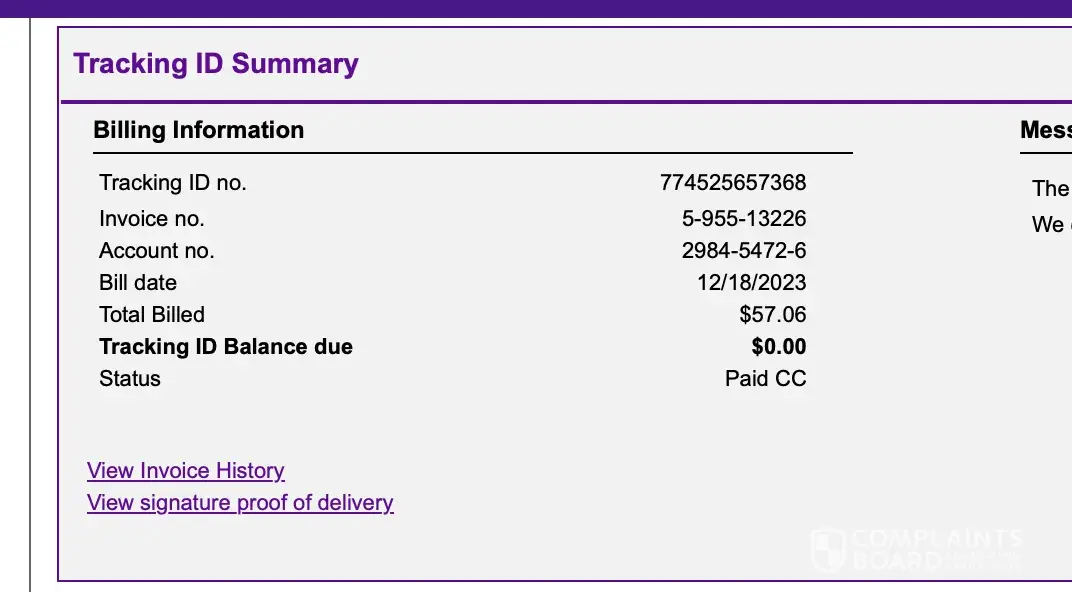Viewport: 1072px width, 592px height.
Task: Select account number 2984-5472-6
Action: tap(744, 251)
